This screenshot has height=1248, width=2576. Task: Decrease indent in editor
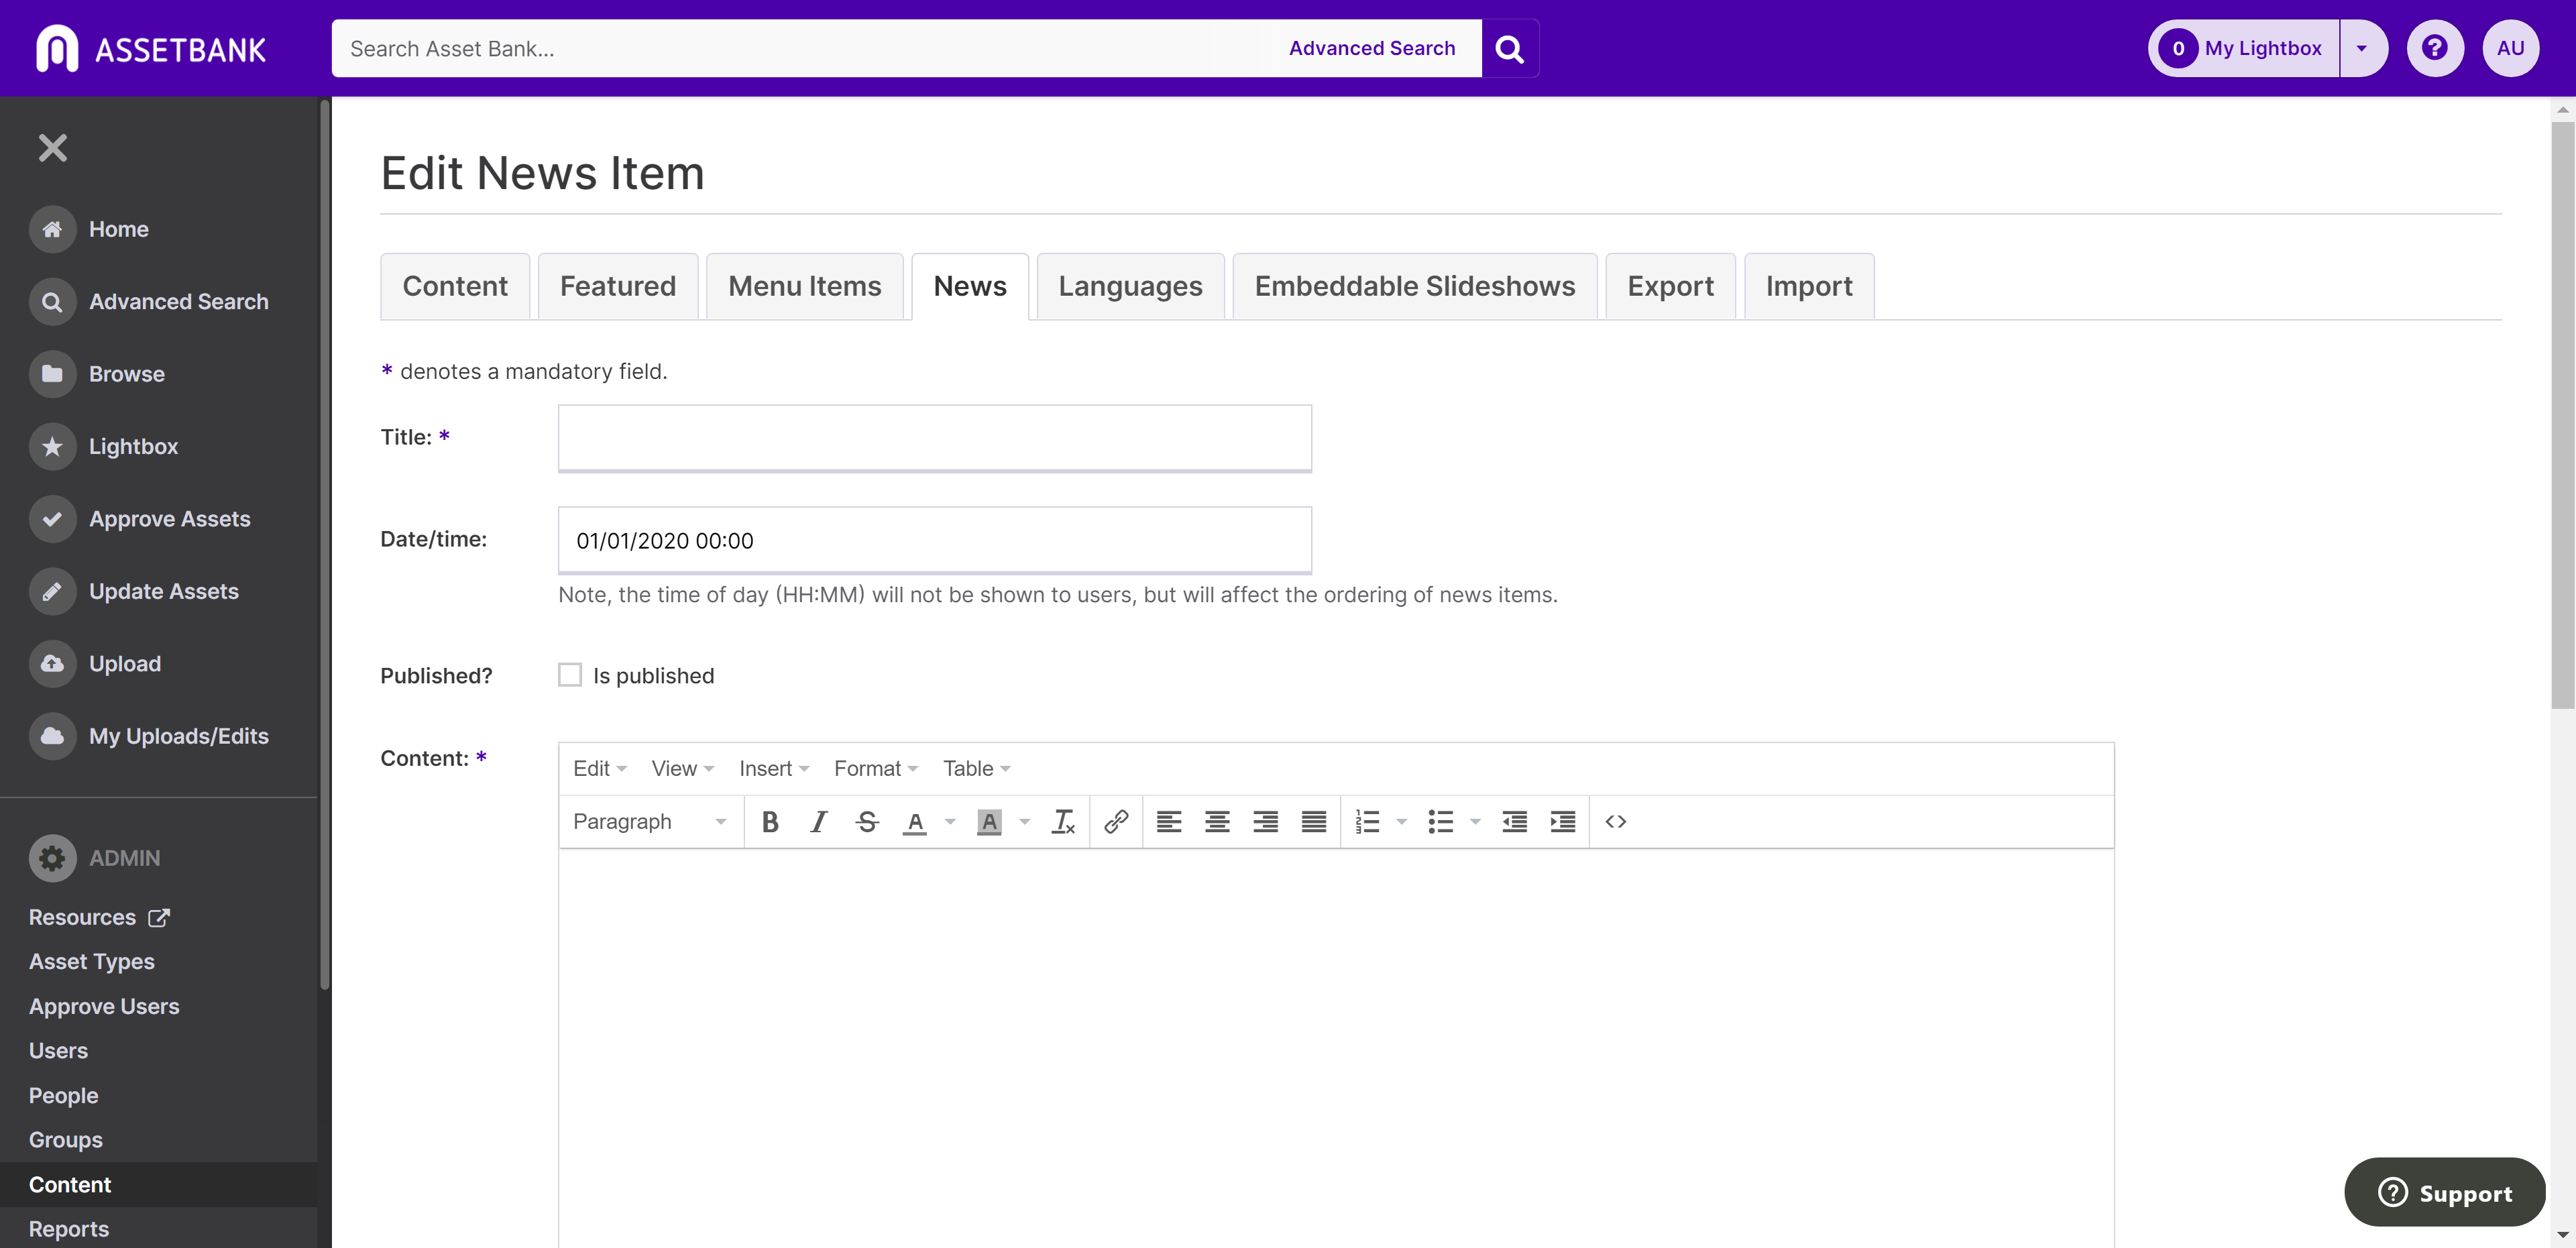(1515, 822)
